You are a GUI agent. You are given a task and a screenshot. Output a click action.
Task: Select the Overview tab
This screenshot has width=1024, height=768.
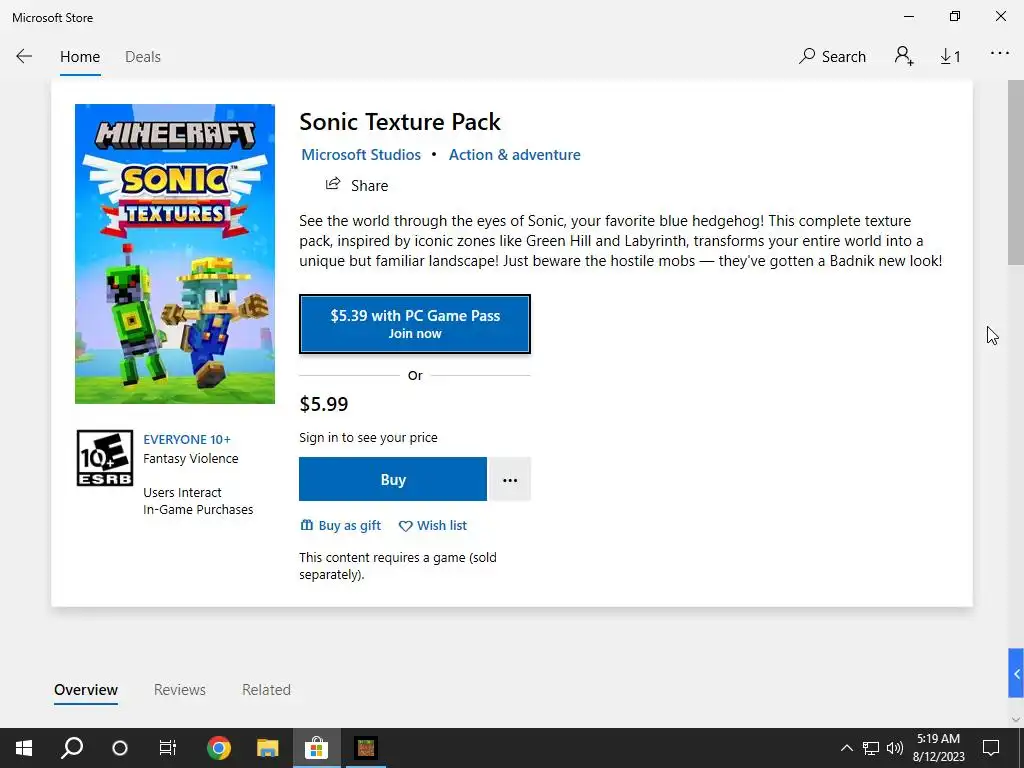(86, 690)
